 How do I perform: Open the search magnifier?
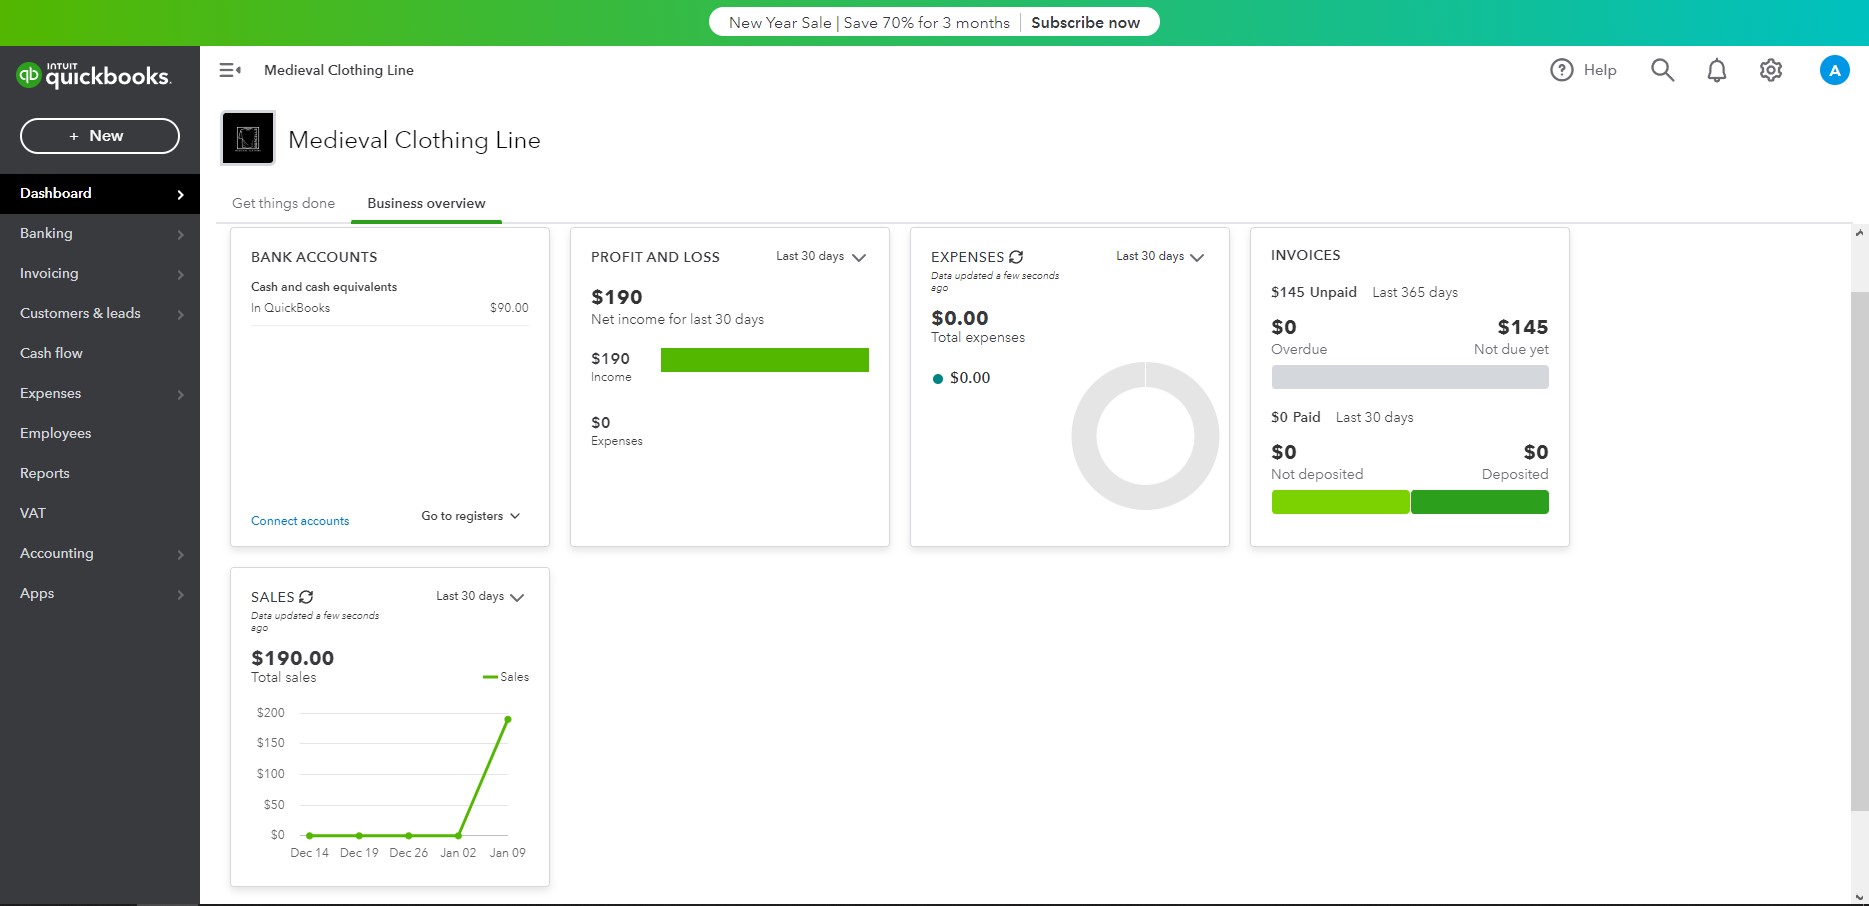click(1662, 70)
